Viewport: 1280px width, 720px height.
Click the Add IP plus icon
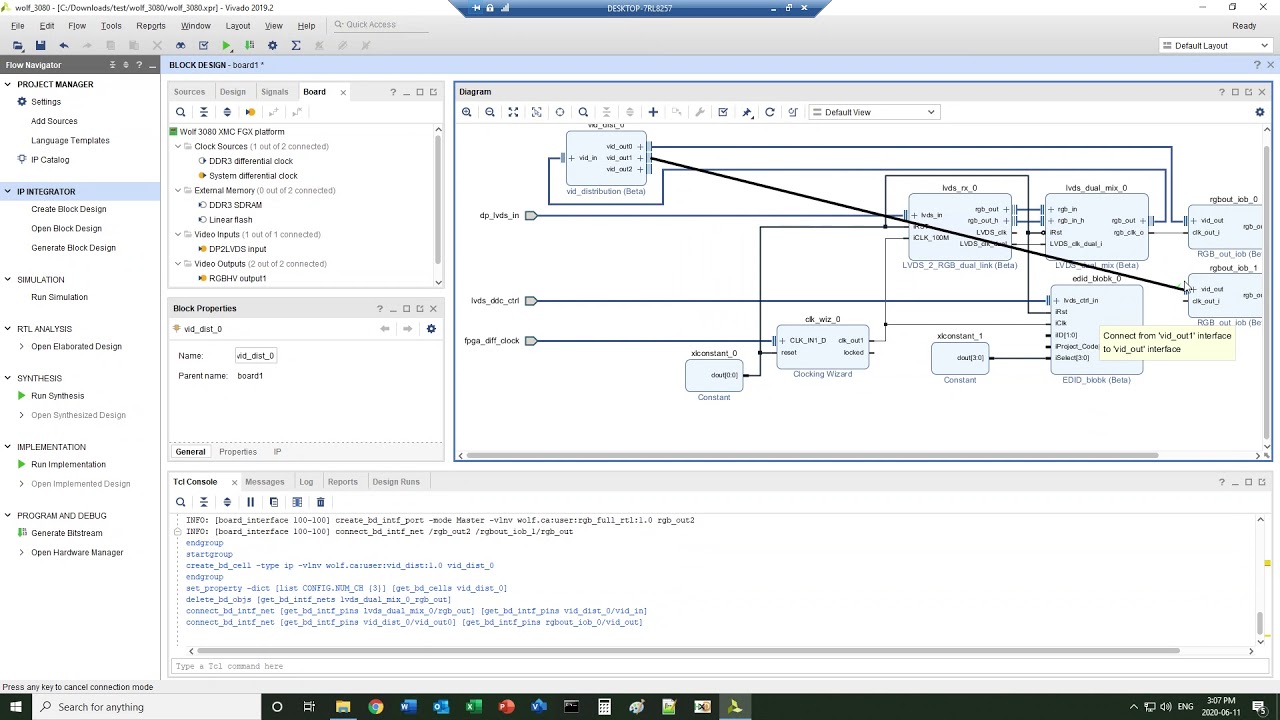[653, 112]
